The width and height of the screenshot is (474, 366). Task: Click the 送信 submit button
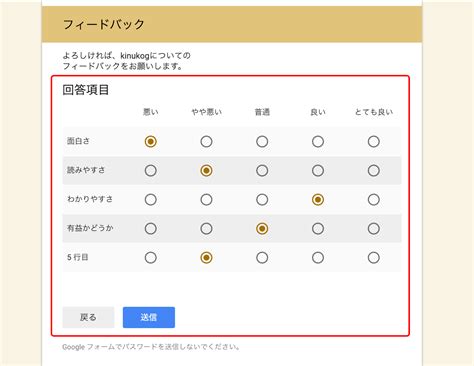[x=149, y=317]
